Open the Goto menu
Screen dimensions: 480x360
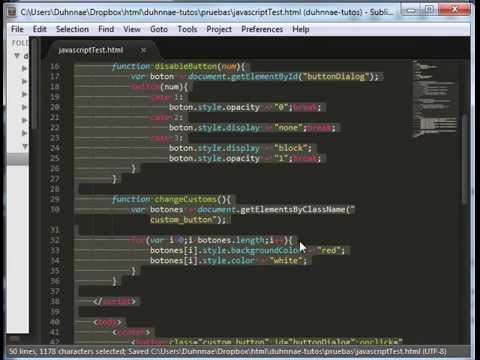tap(159, 29)
